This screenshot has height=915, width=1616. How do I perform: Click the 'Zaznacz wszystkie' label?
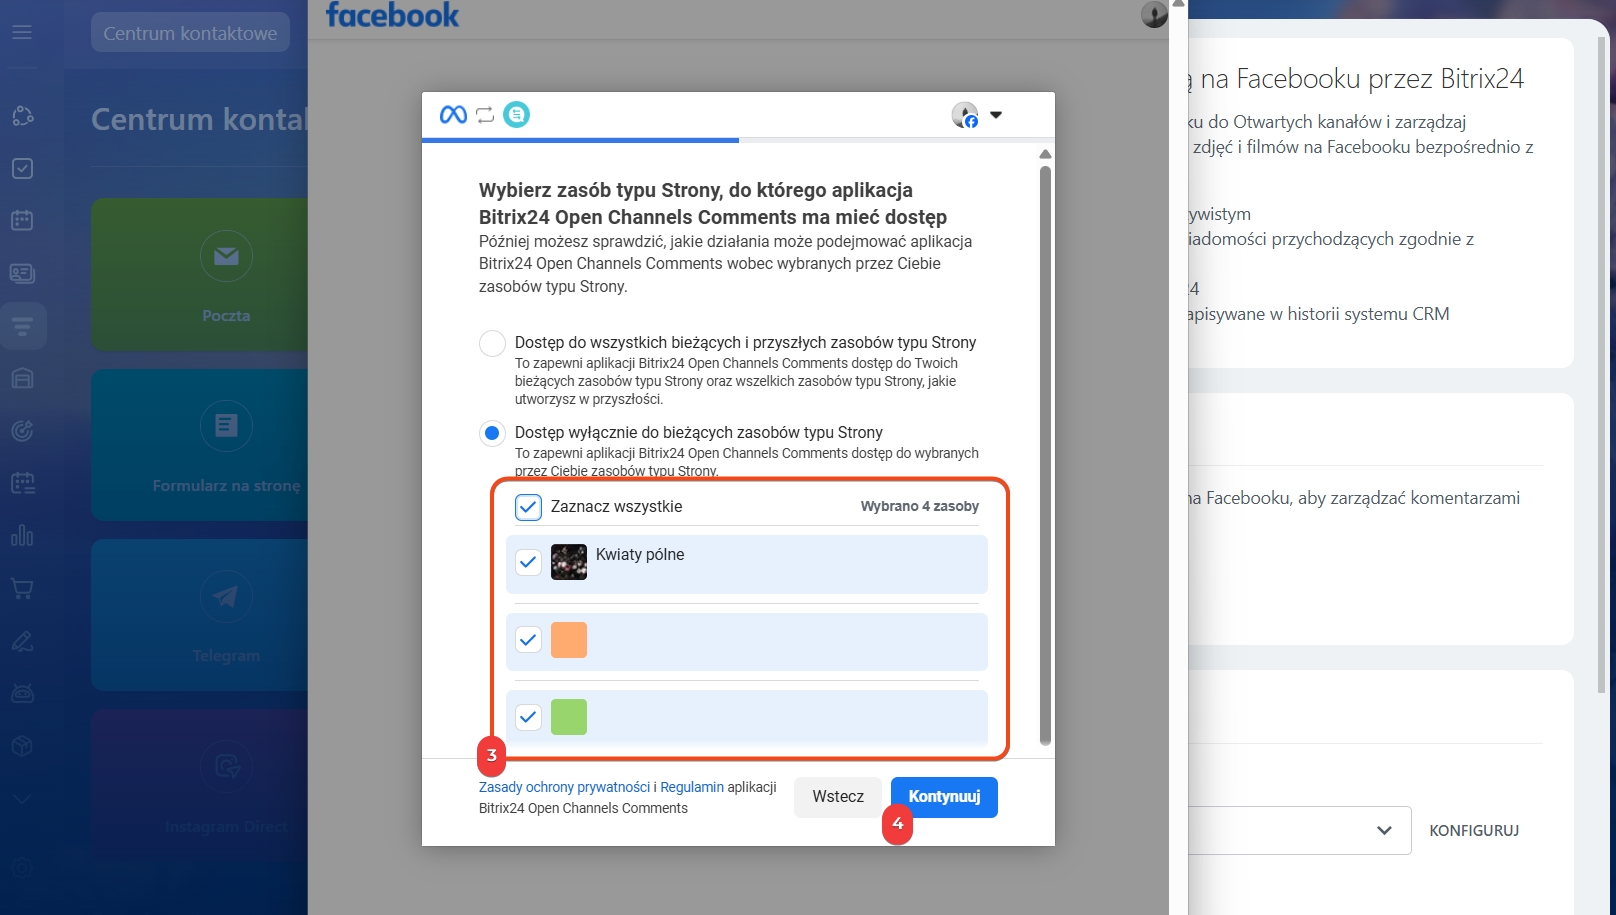click(616, 507)
